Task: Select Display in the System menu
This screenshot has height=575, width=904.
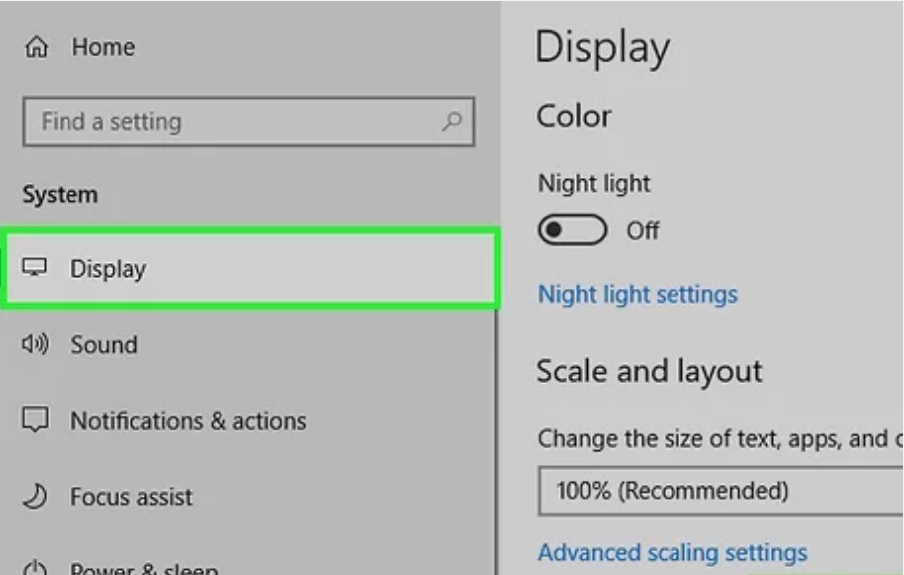Action: (249, 268)
